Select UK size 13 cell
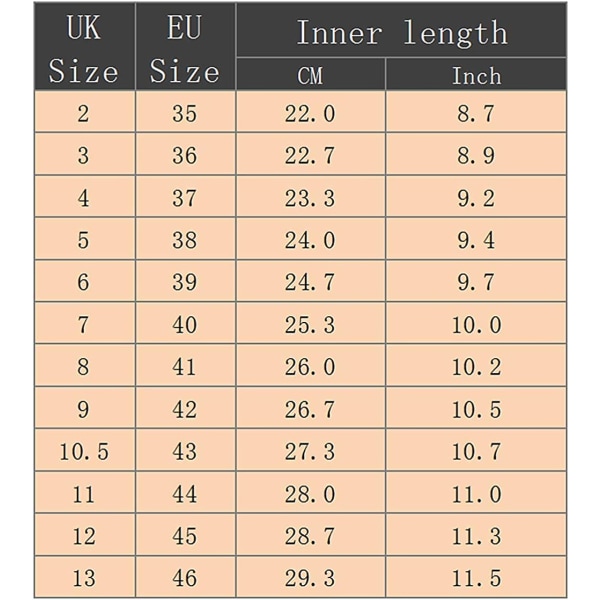The image size is (600, 600). point(85,577)
